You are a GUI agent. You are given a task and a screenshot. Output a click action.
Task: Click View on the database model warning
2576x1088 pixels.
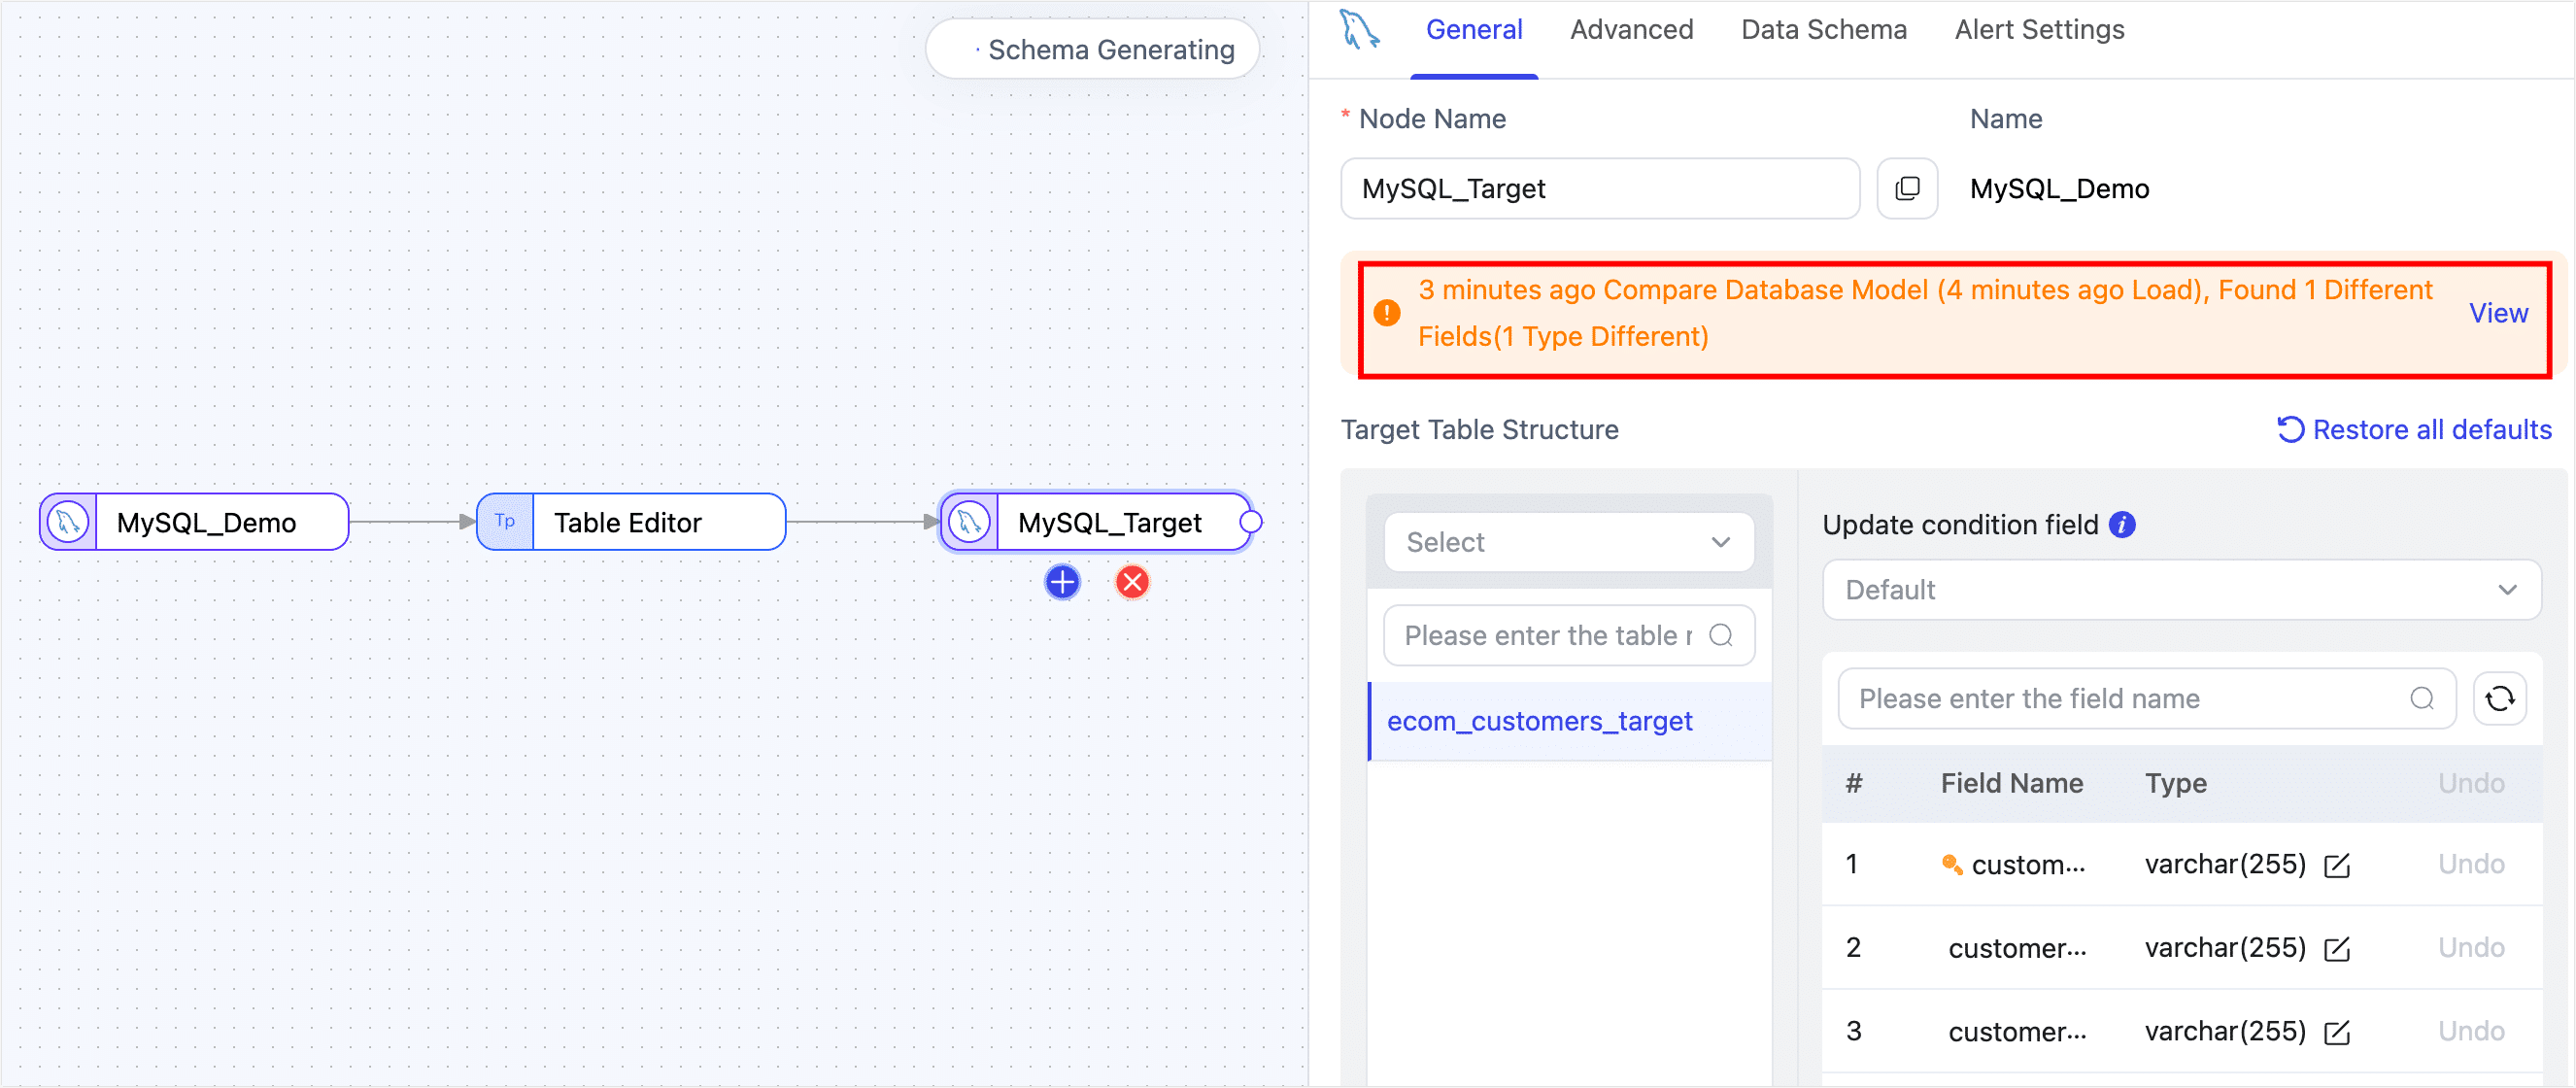[2497, 312]
